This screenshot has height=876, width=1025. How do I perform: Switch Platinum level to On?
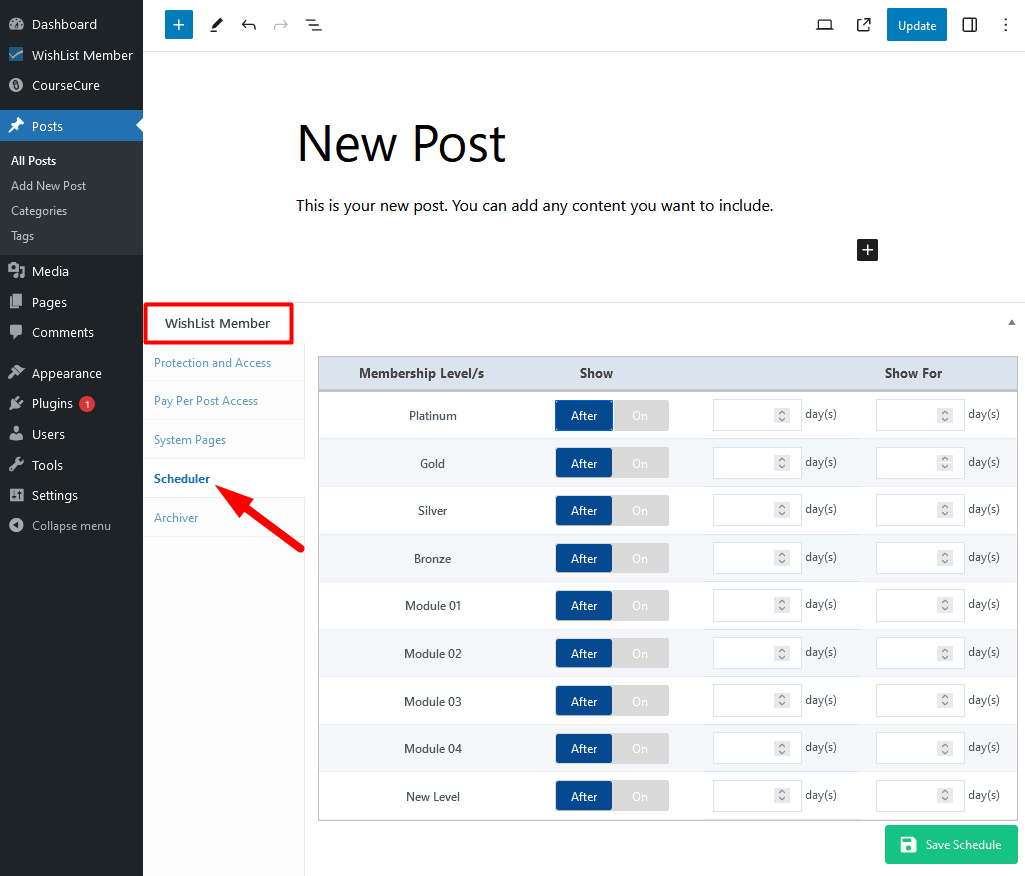pos(640,415)
